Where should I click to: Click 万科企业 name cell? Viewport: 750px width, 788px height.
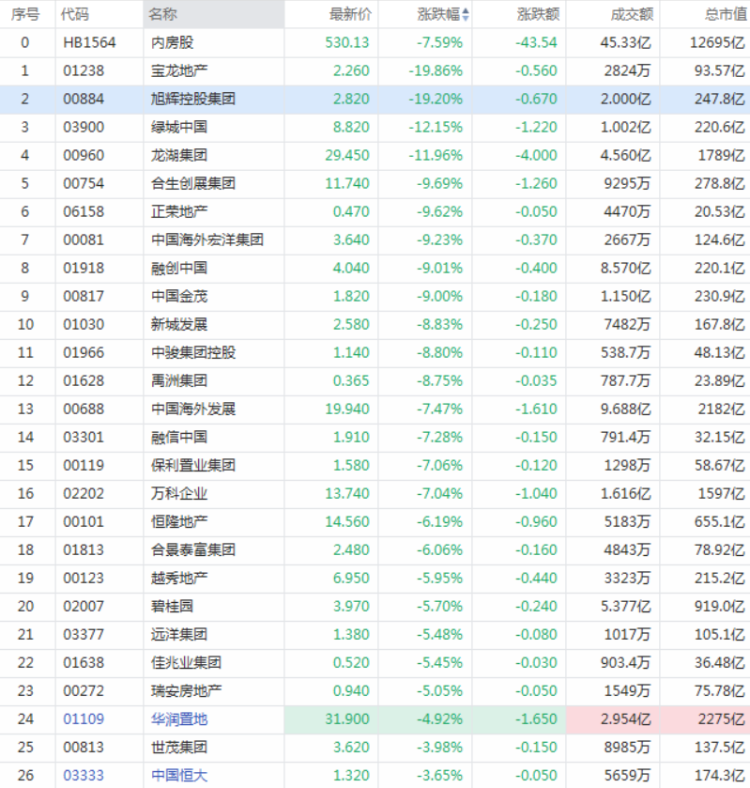click(179, 493)
